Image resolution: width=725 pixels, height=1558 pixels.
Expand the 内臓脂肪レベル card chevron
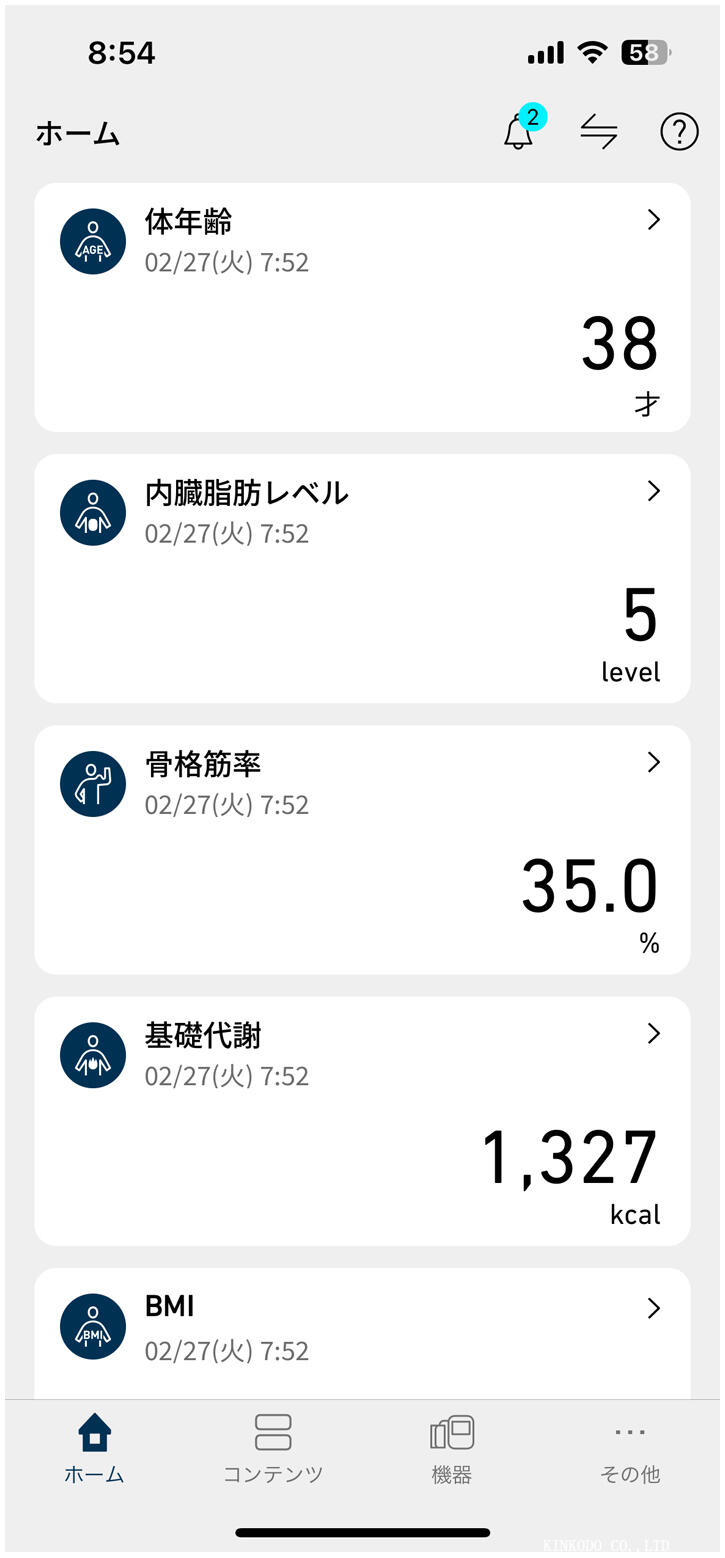pyautogui.click(x=654, y=491)
